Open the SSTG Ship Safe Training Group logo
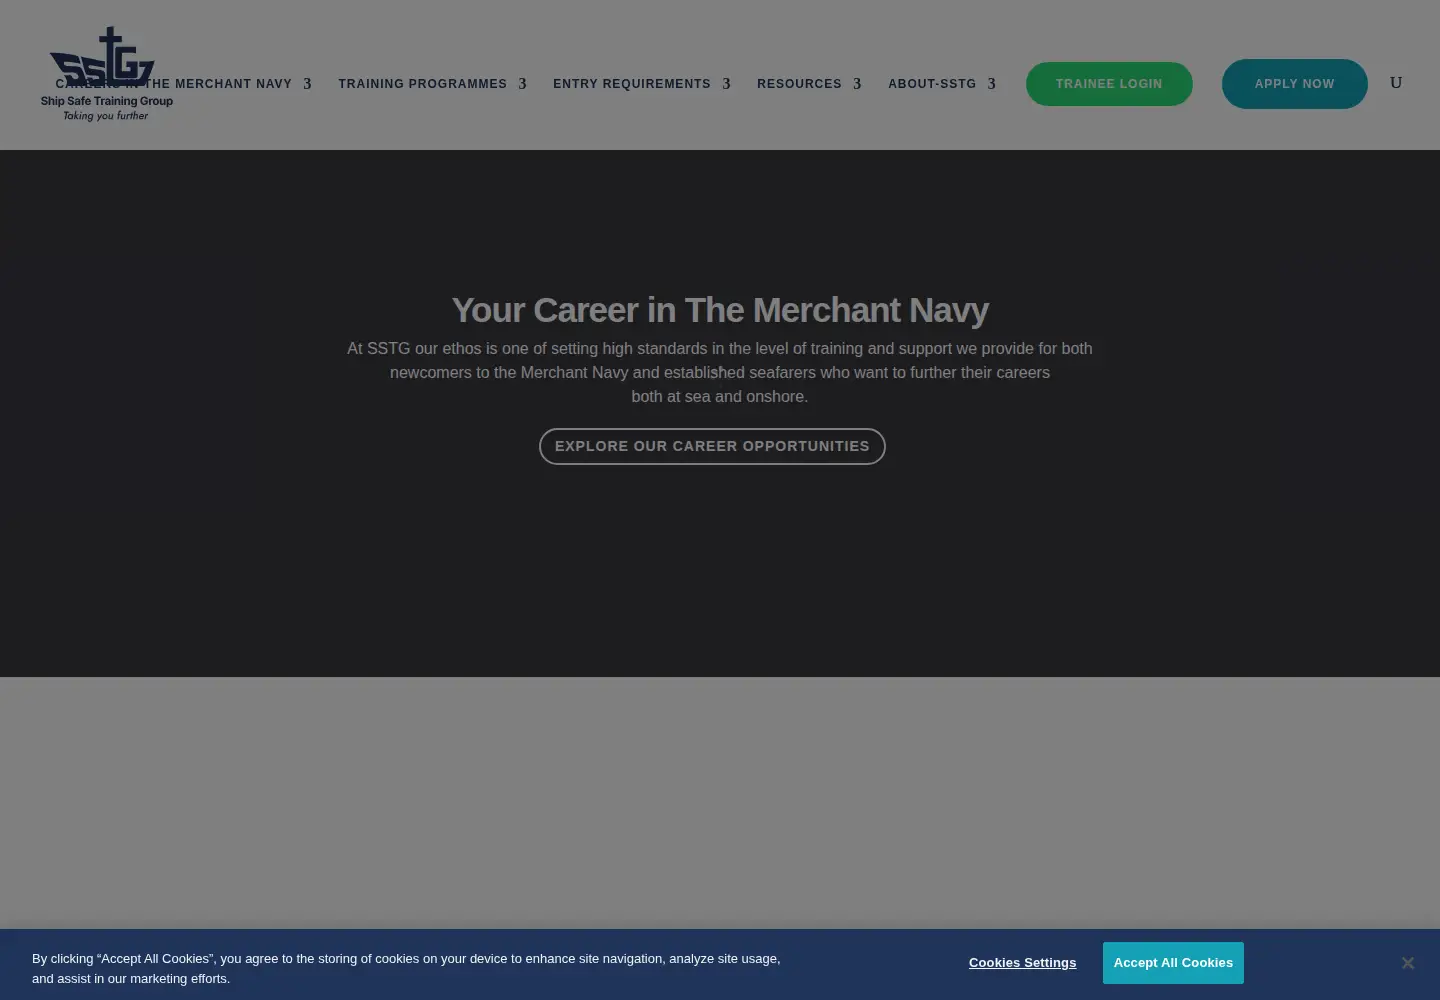 pyautogui.click(x=107, y=74)
